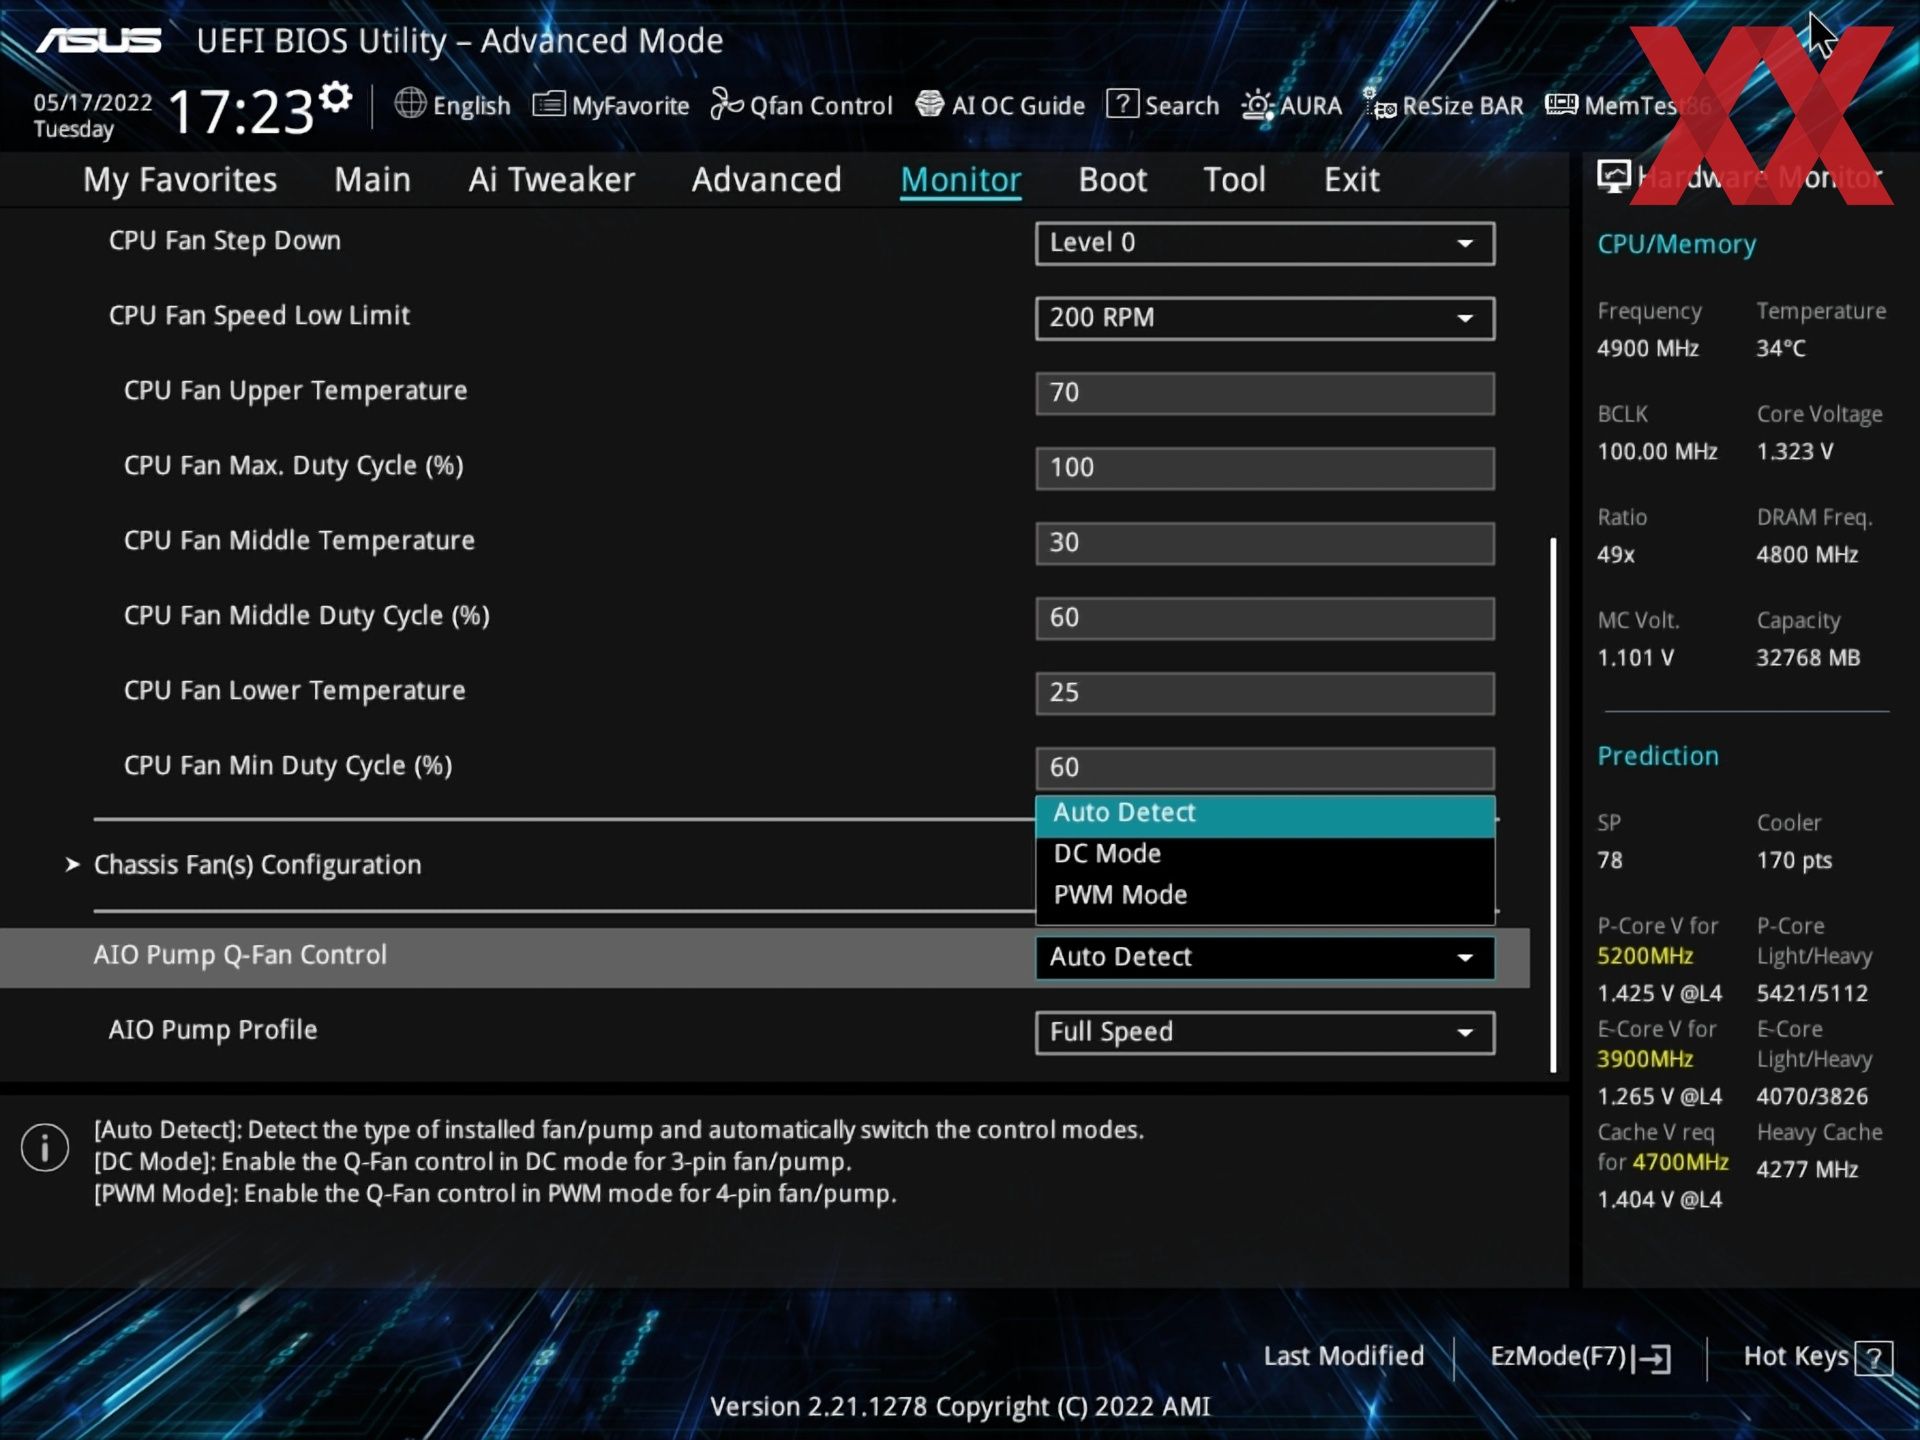Click CPU Fan Middle Duty Cycle field
The image size is (1920, 1440).
[1265, 618]
